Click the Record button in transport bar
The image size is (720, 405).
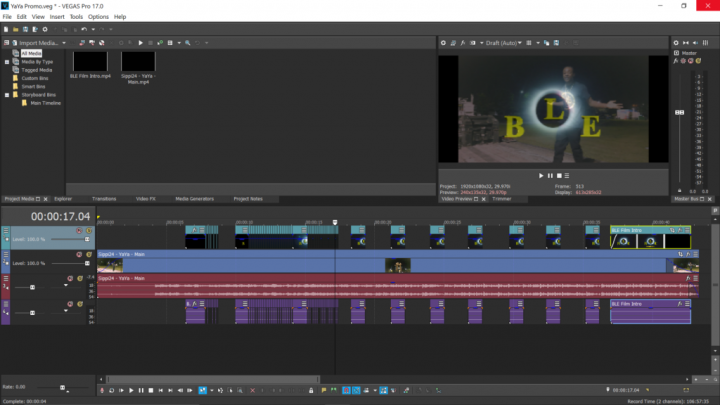pos(102,390)
